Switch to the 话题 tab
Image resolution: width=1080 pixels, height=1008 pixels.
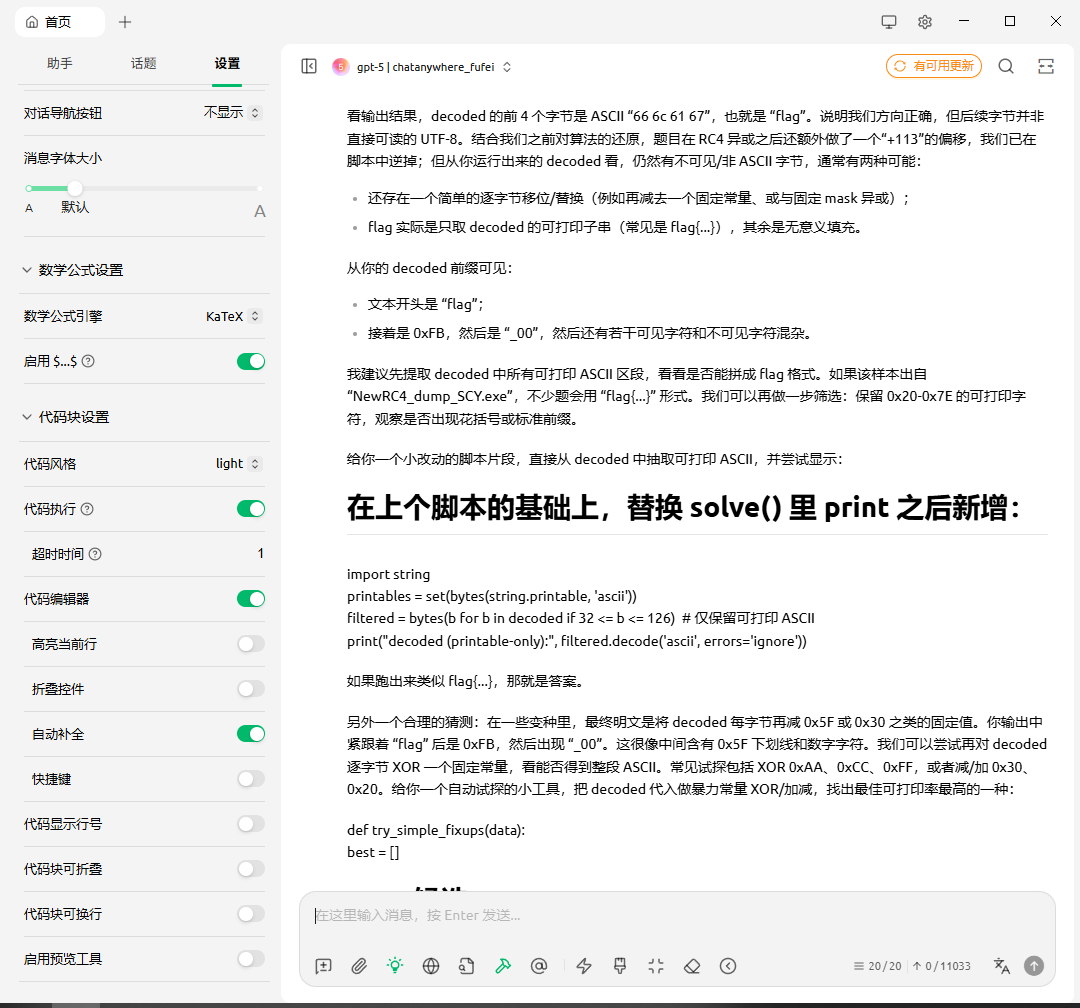click(143, 63)
